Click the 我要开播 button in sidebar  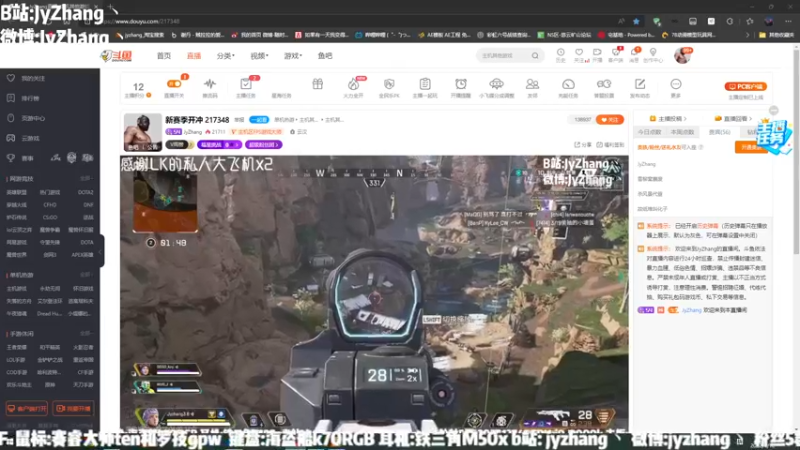pos(73,409)
